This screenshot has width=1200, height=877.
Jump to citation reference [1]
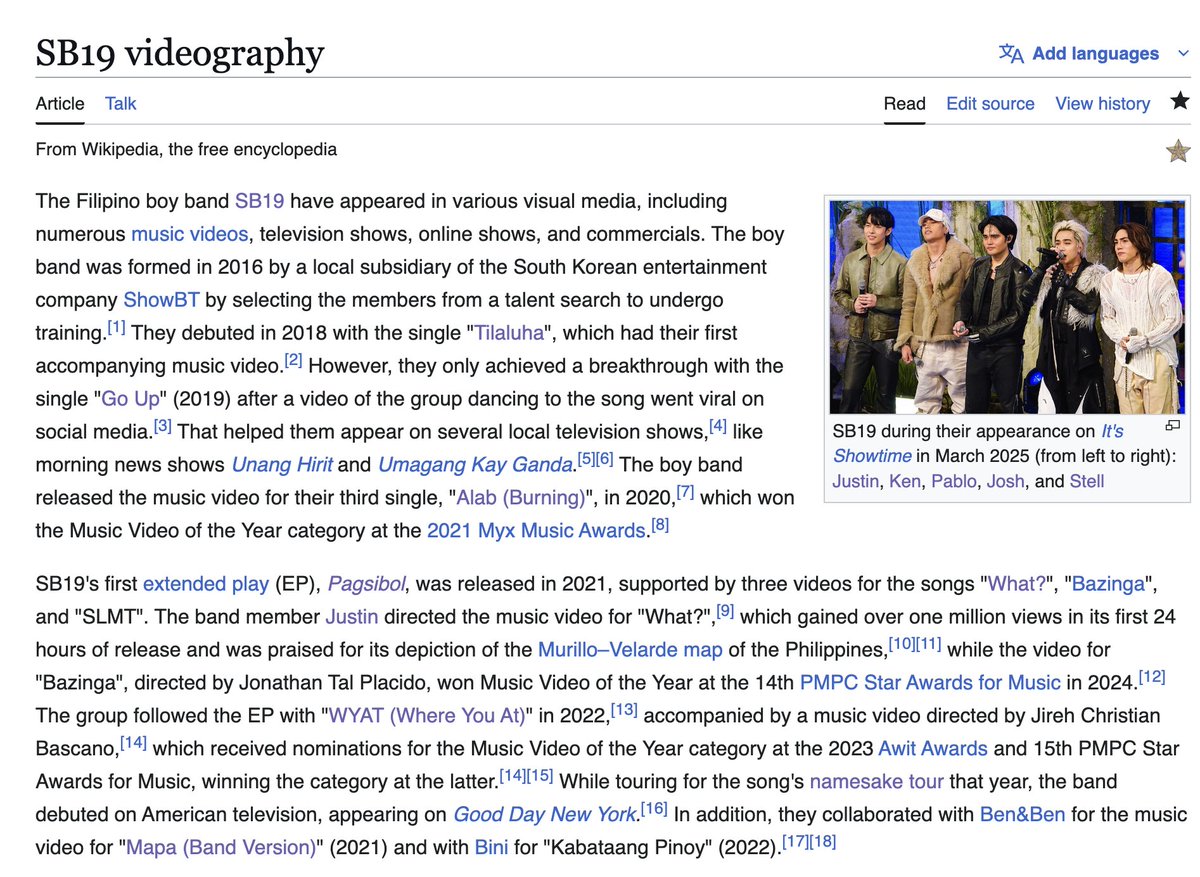[x=116, y=327]
